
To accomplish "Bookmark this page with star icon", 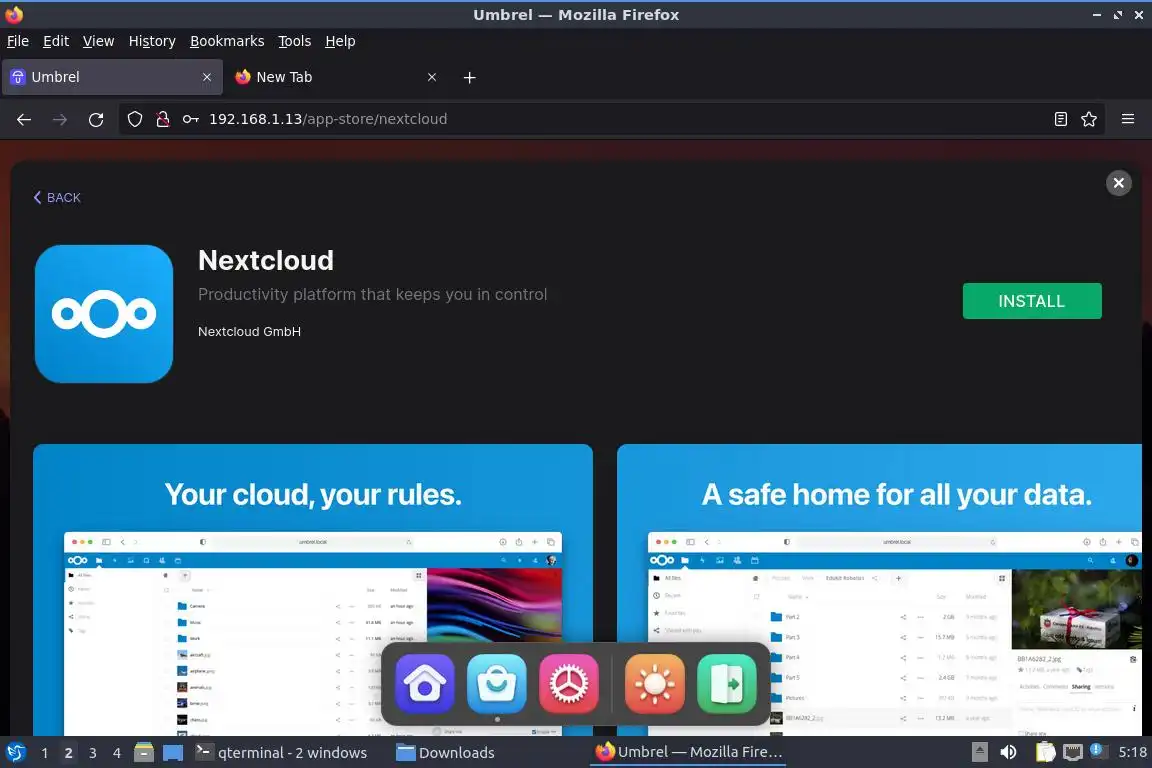I will pos(1089,119).
